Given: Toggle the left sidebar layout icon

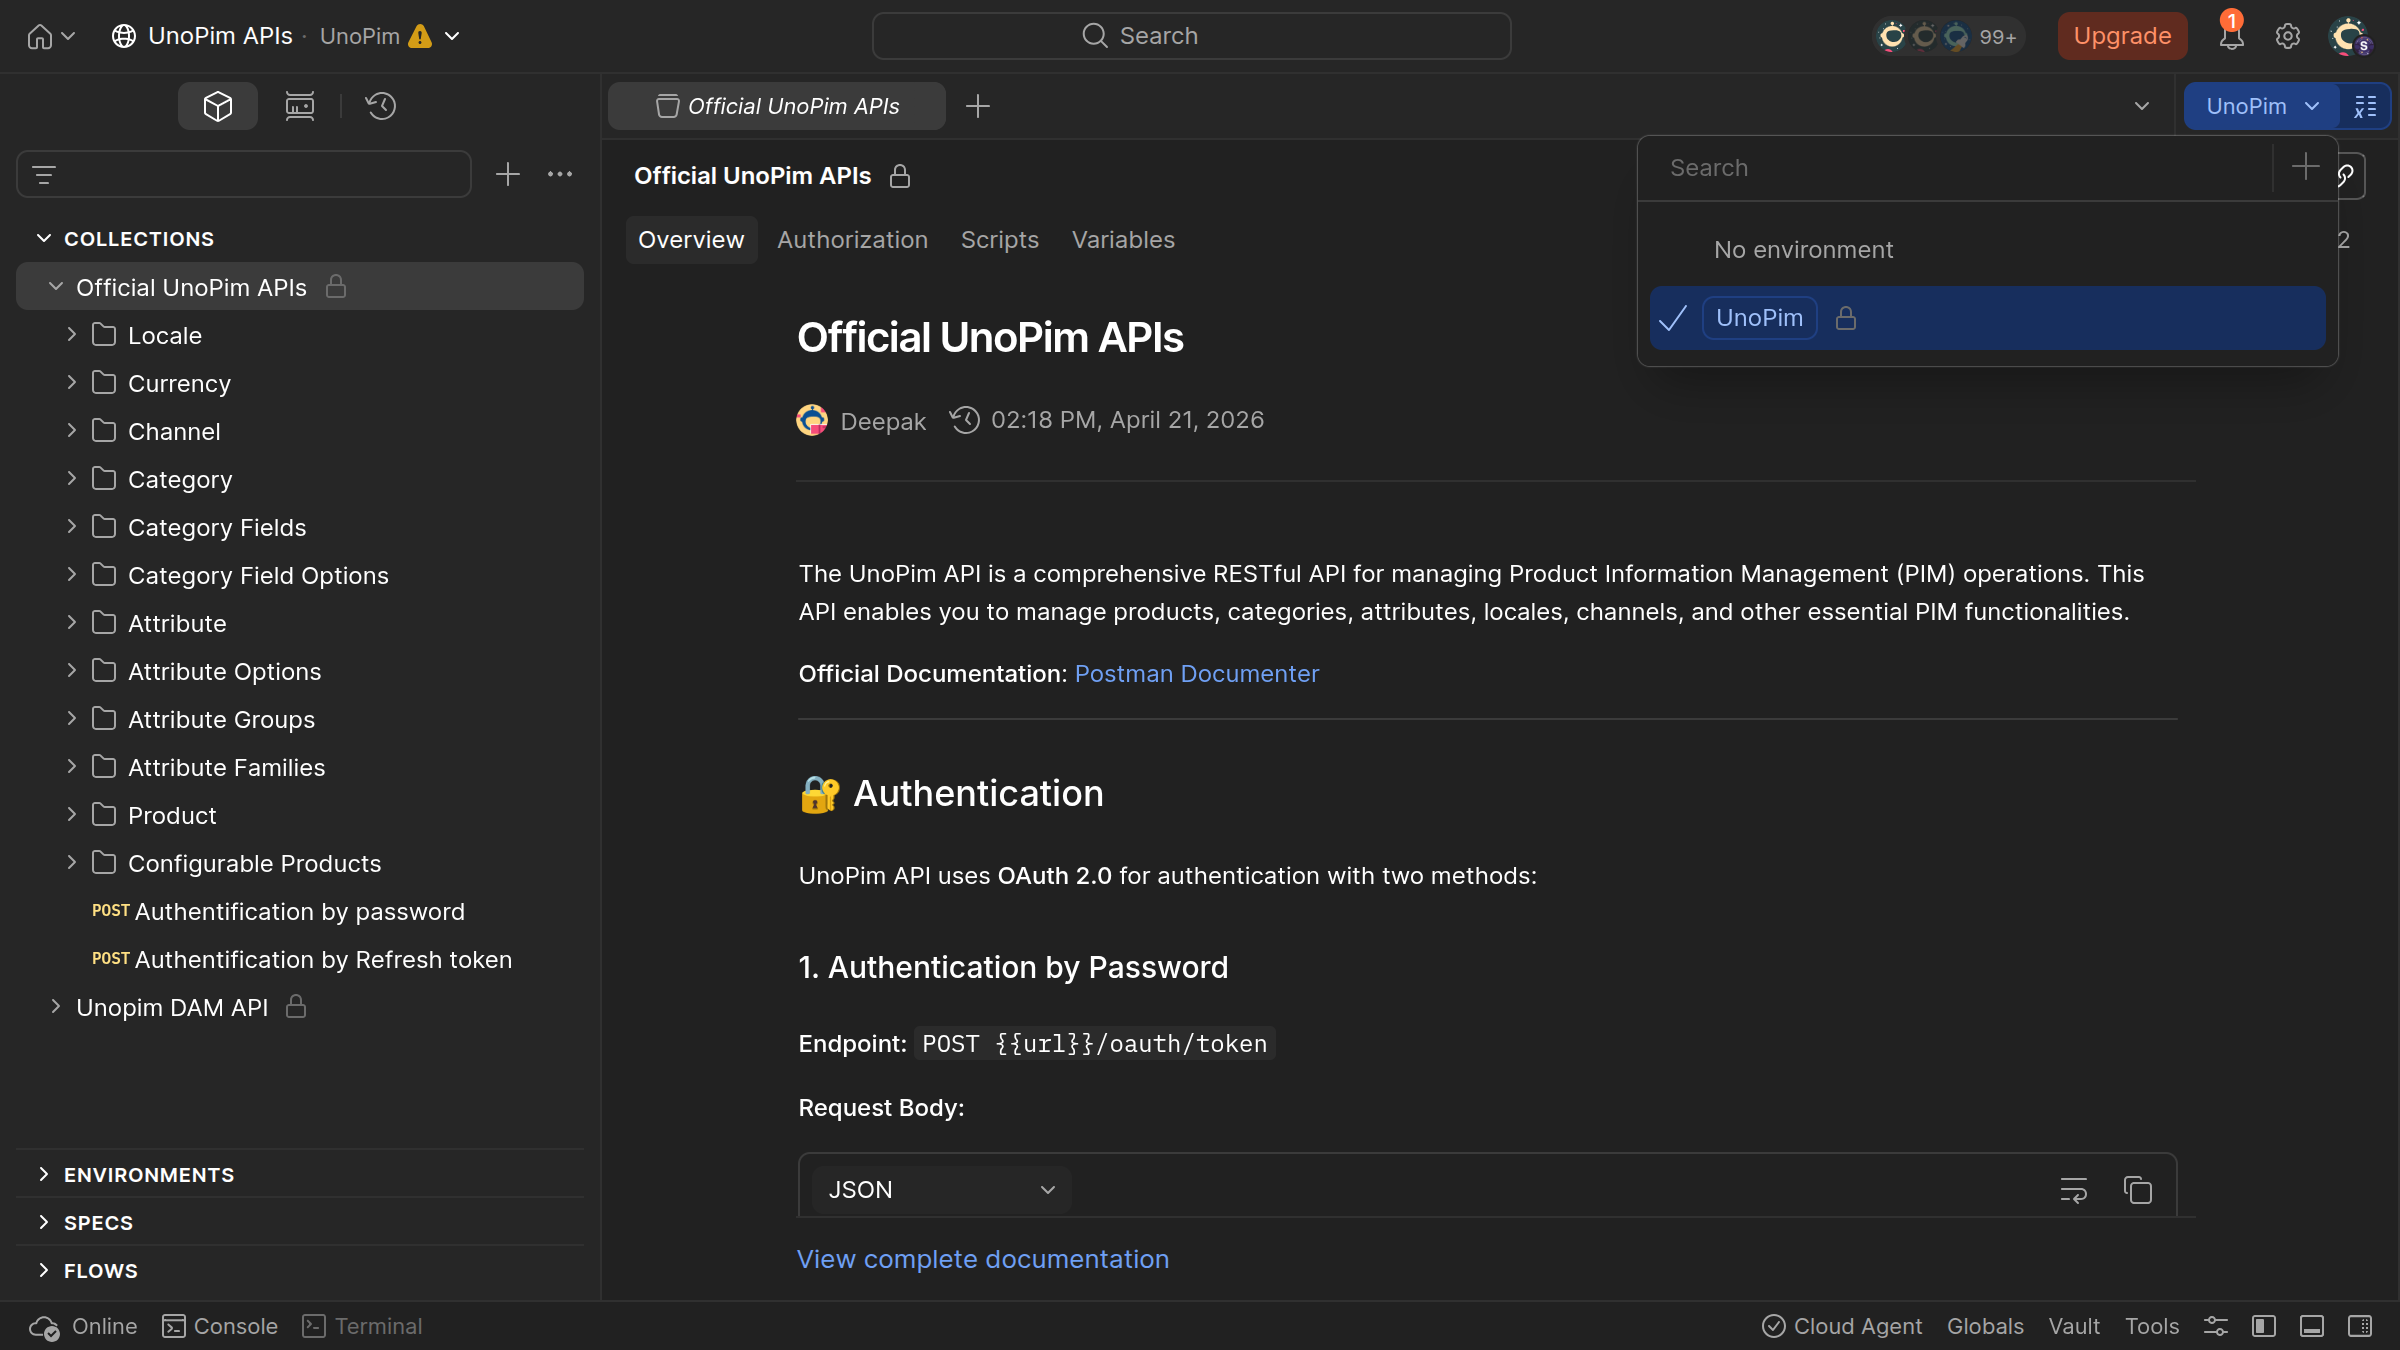Looking at the screenshot, I should coord(2264,1326).
